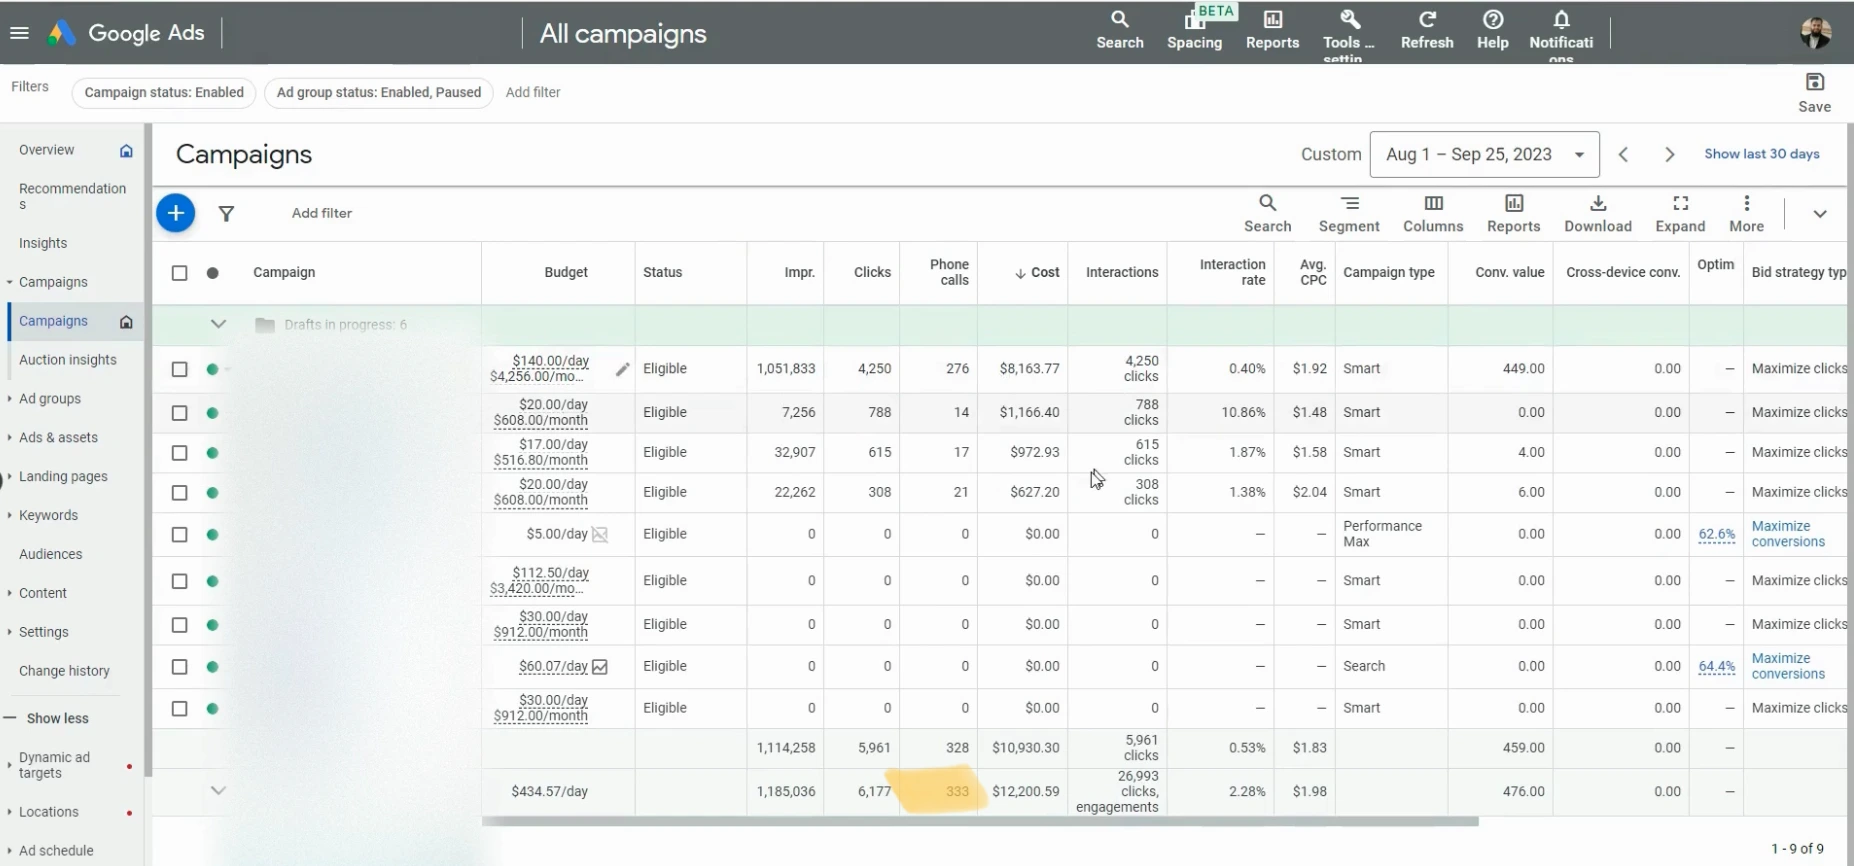This screenshot has width=1854, height=866.
Task: Click Show last 30 days link
Action: (1761, 154)
